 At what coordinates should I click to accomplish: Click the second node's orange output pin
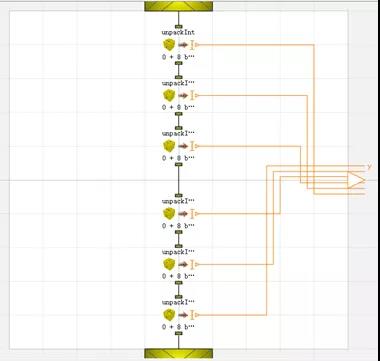click(x=195, y=96)
